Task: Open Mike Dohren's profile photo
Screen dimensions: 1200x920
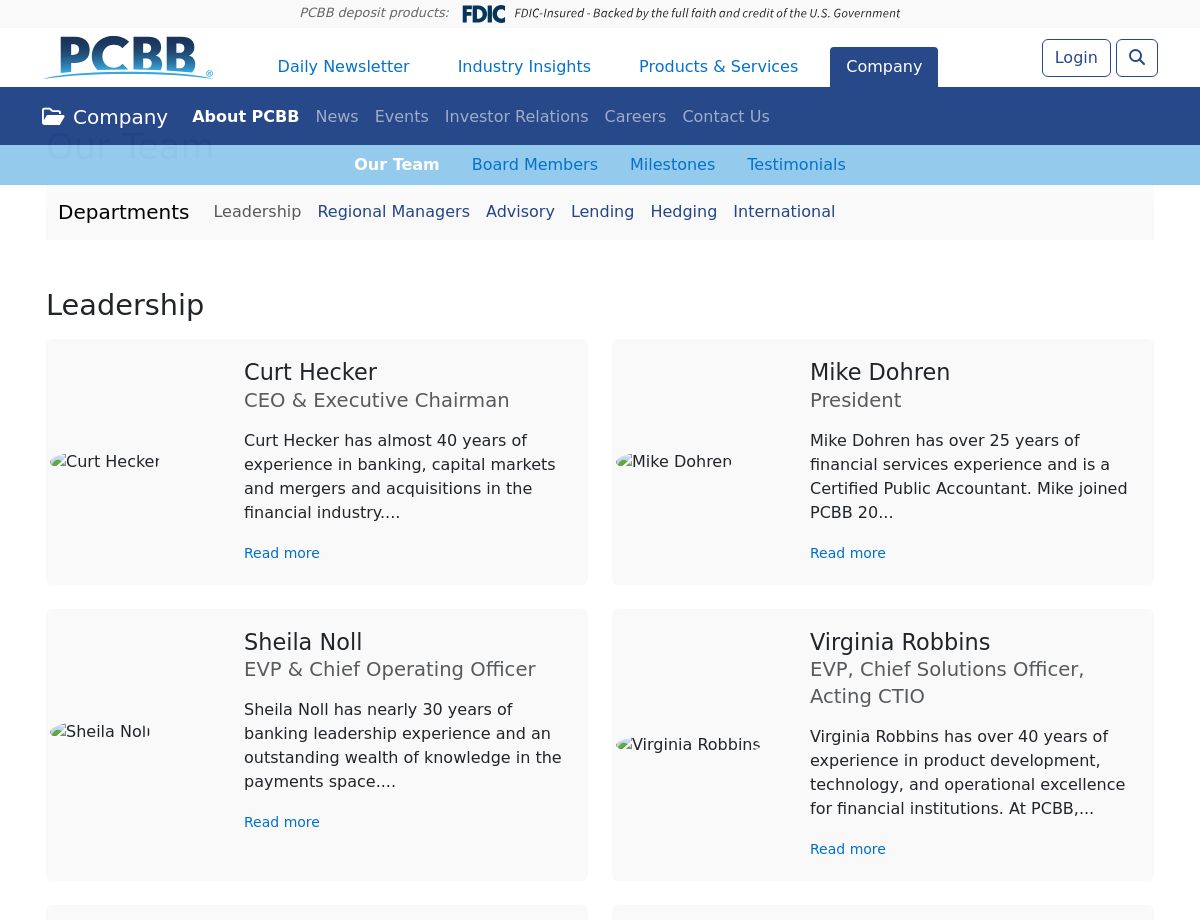Action: coord(673,461)
